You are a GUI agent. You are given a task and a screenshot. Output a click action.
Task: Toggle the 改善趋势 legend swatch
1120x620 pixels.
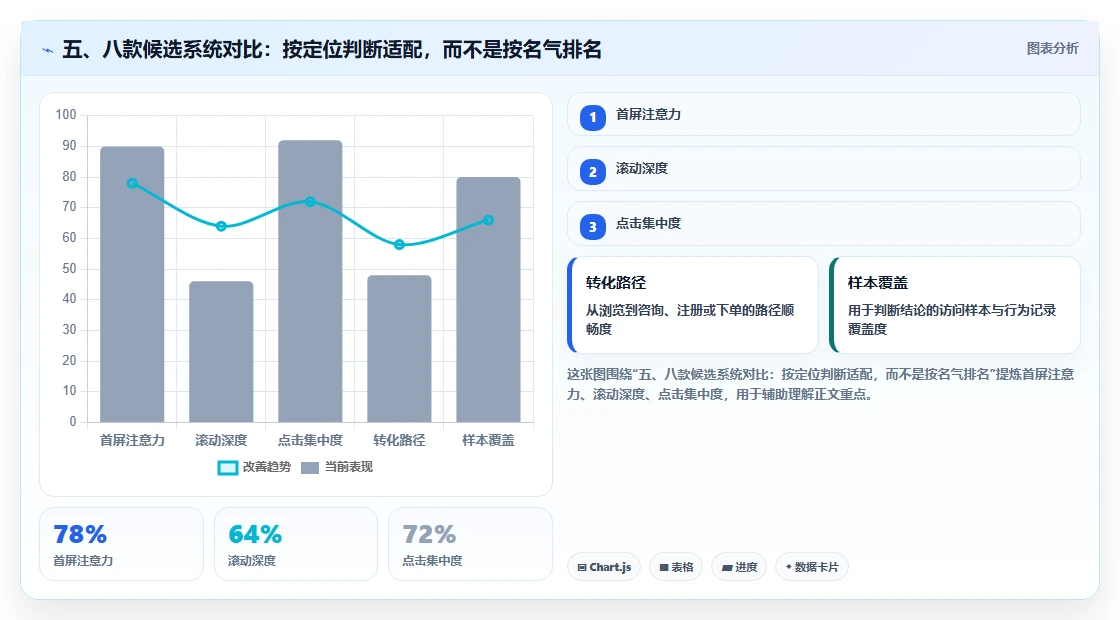(227, 468)
